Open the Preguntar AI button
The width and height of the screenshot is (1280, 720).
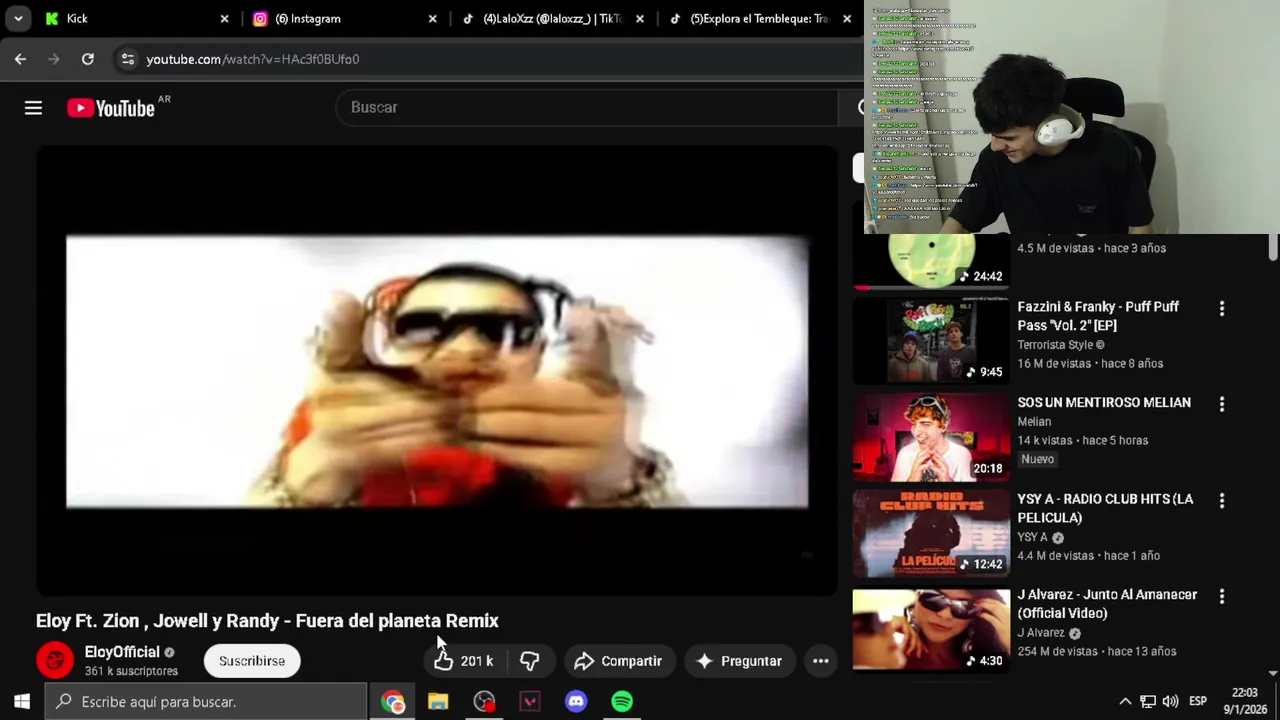point(739,661)
